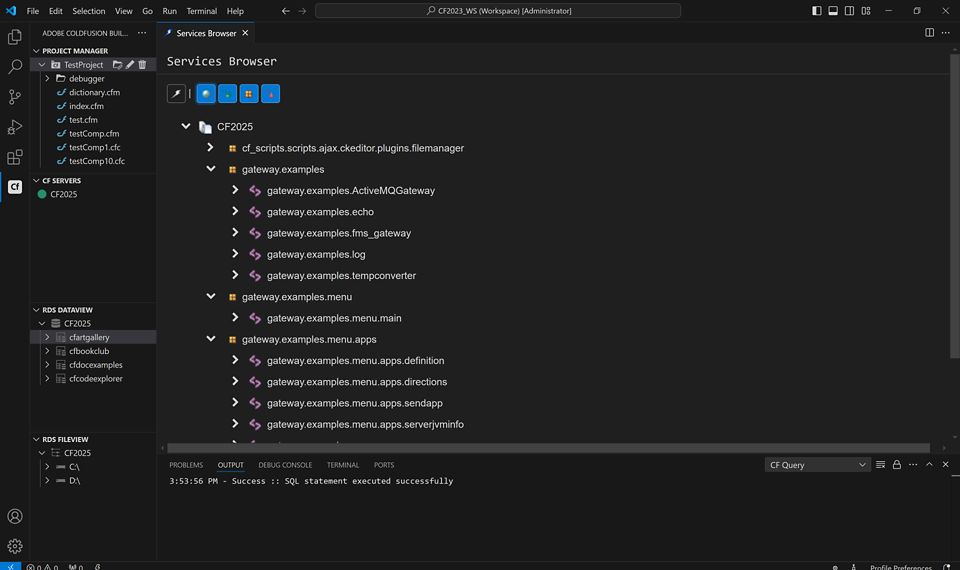Screen dimensions: 960x570
Task: Click the command center search box
Action: coord(498,11)
